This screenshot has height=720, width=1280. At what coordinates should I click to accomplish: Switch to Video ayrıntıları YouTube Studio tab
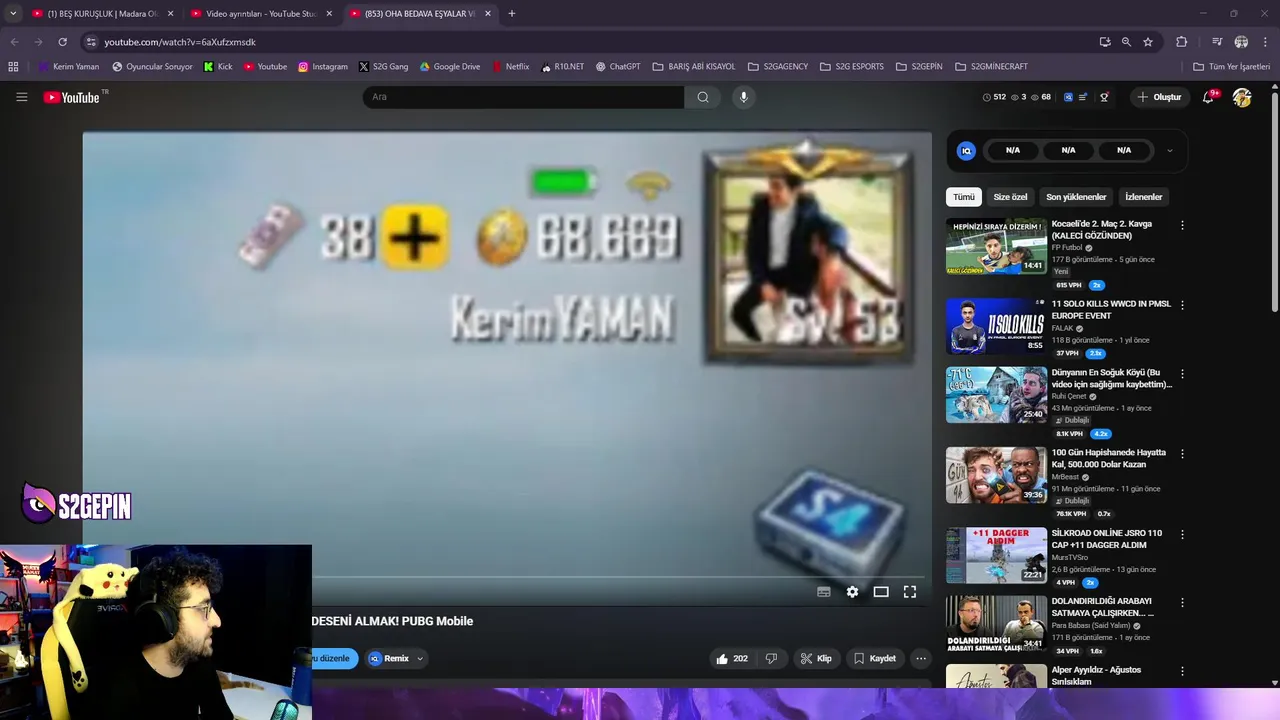tap(261, 13)
